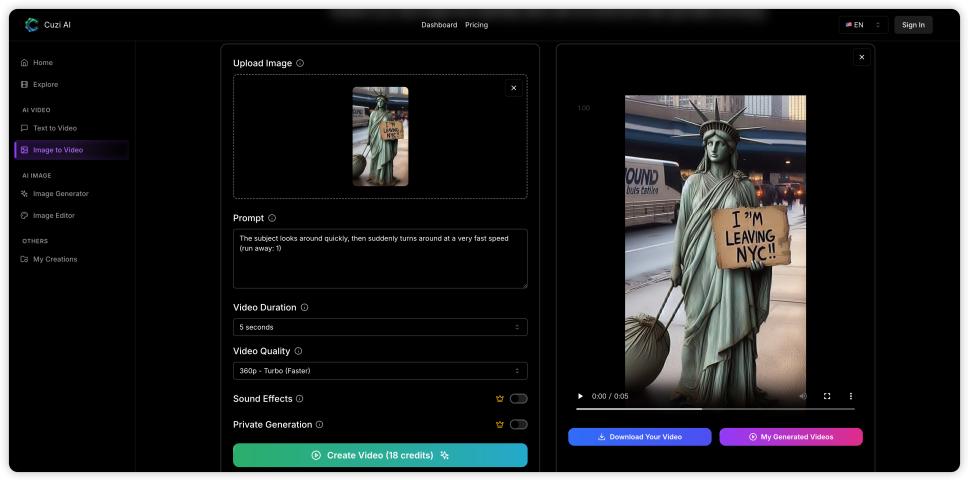Go to Image Generator in sidebar

(x=60, y=194)
